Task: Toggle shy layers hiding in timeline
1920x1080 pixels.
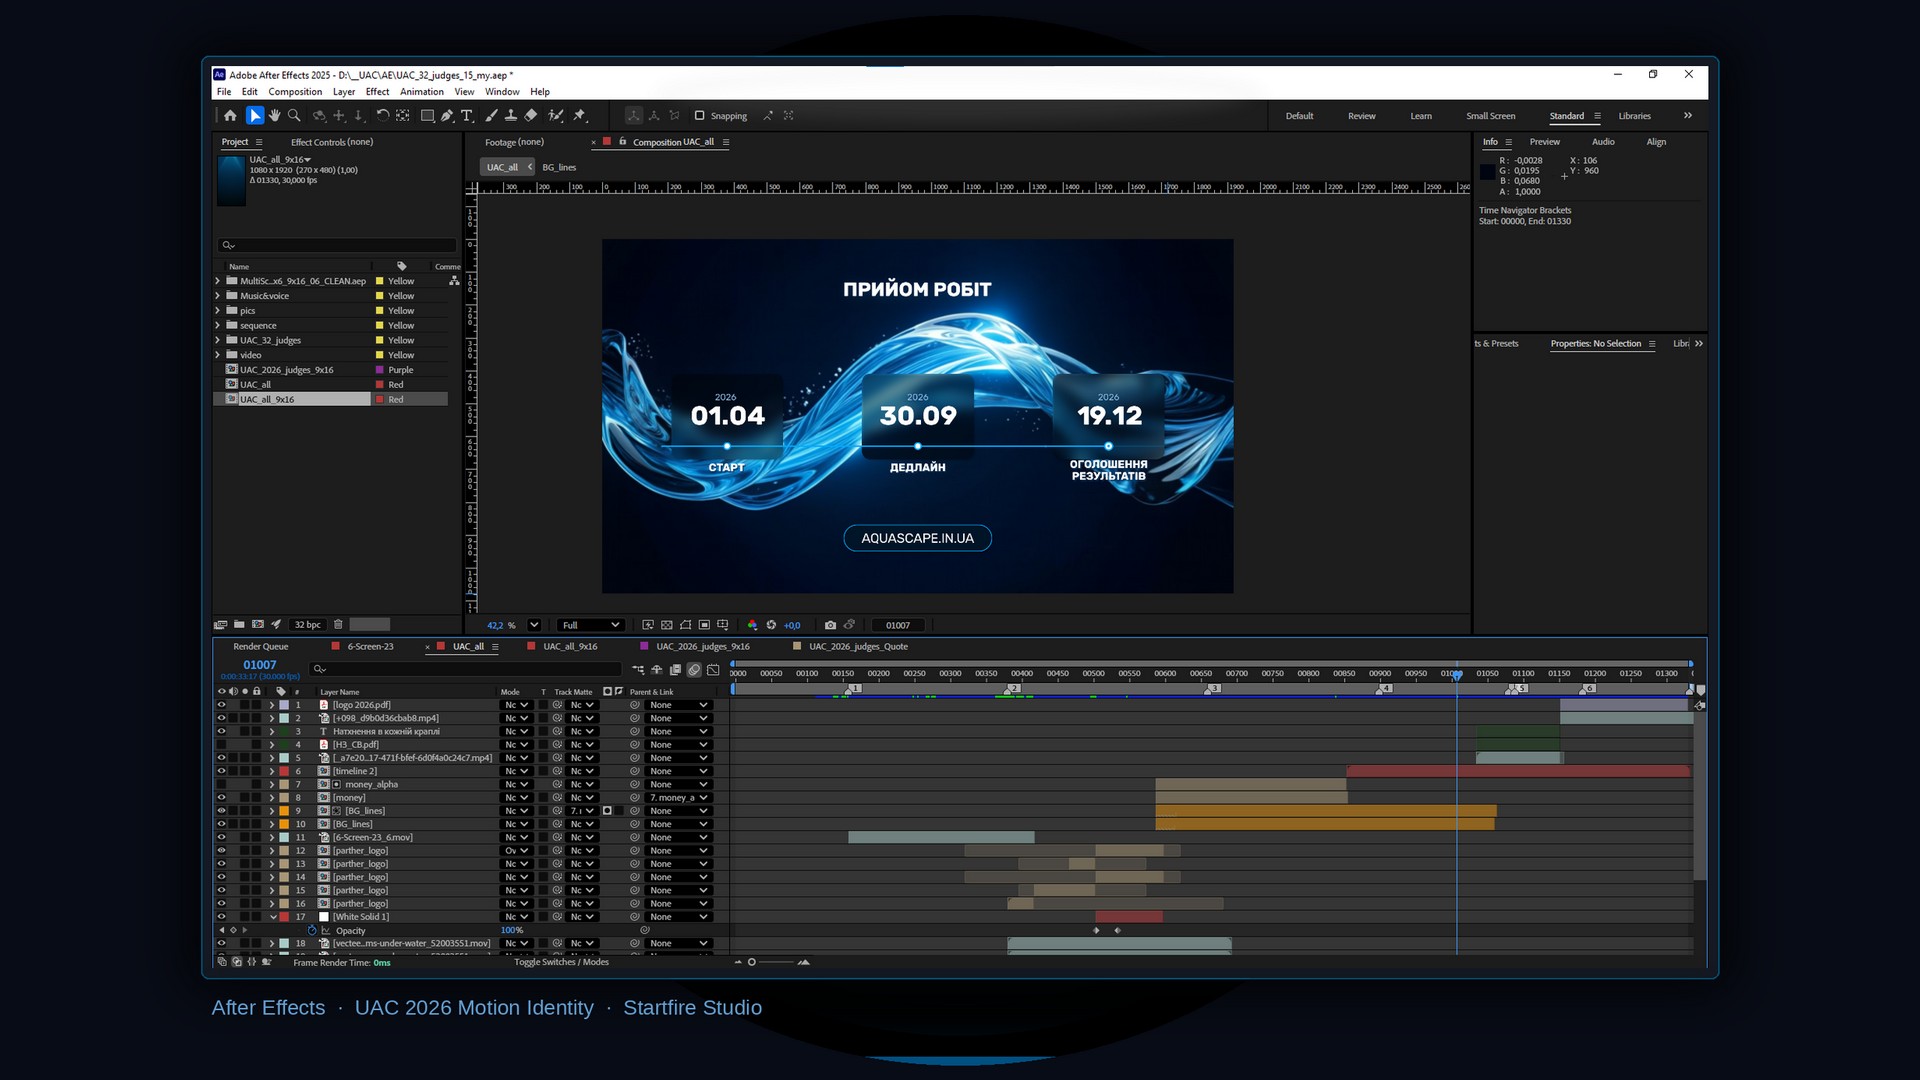Action: pos(657,670)
